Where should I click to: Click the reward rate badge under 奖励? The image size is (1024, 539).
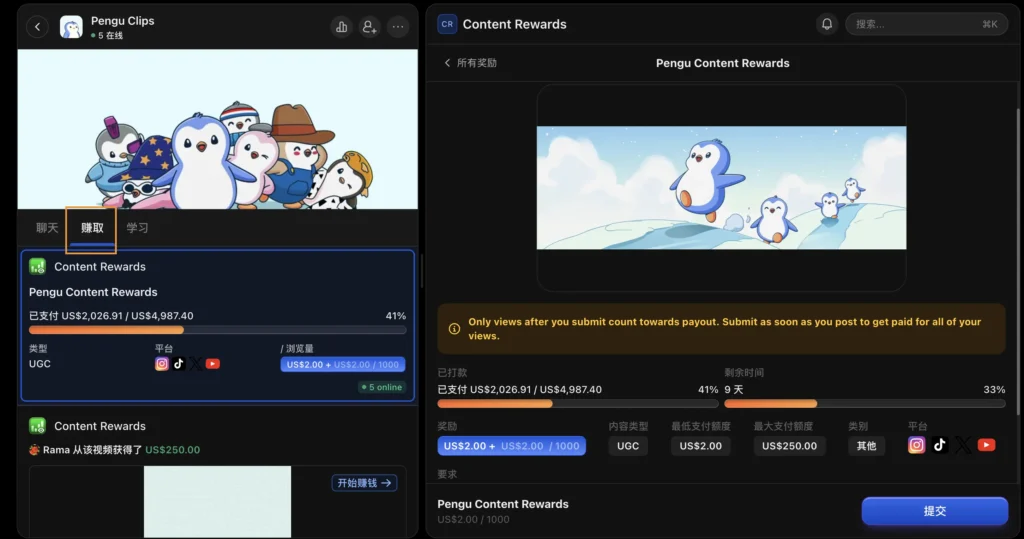tap(511, 446)
